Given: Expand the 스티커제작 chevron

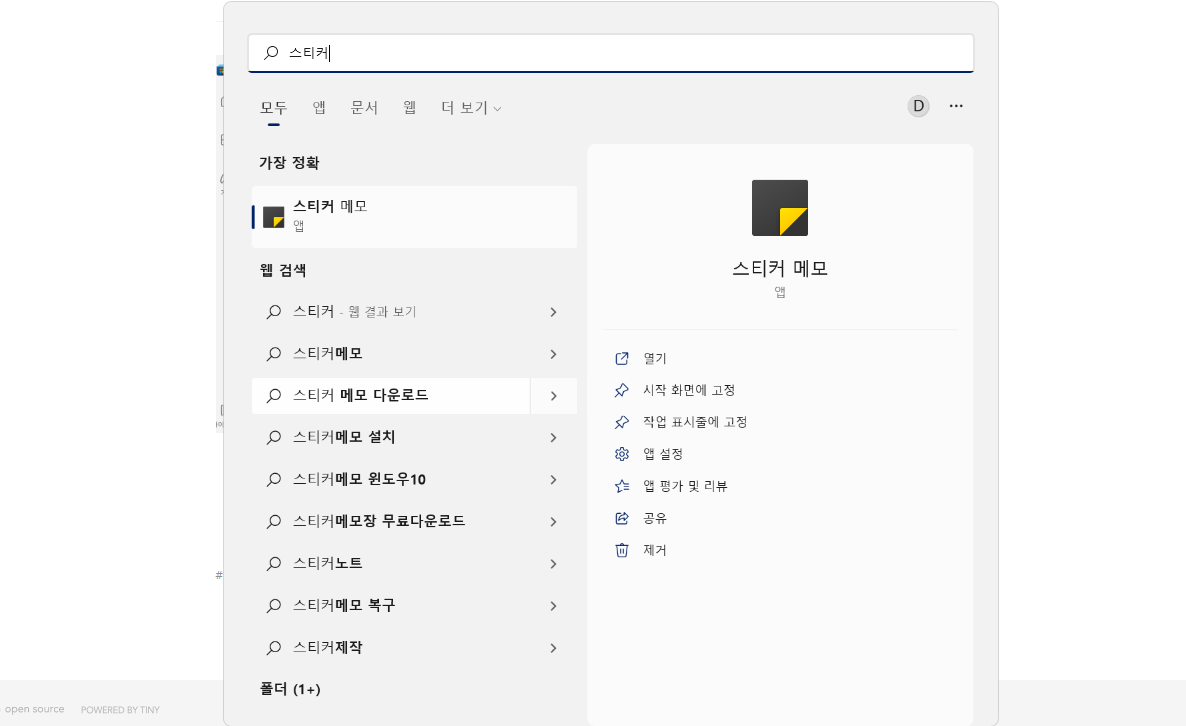Looking at the screenshot, I should 554,648.
